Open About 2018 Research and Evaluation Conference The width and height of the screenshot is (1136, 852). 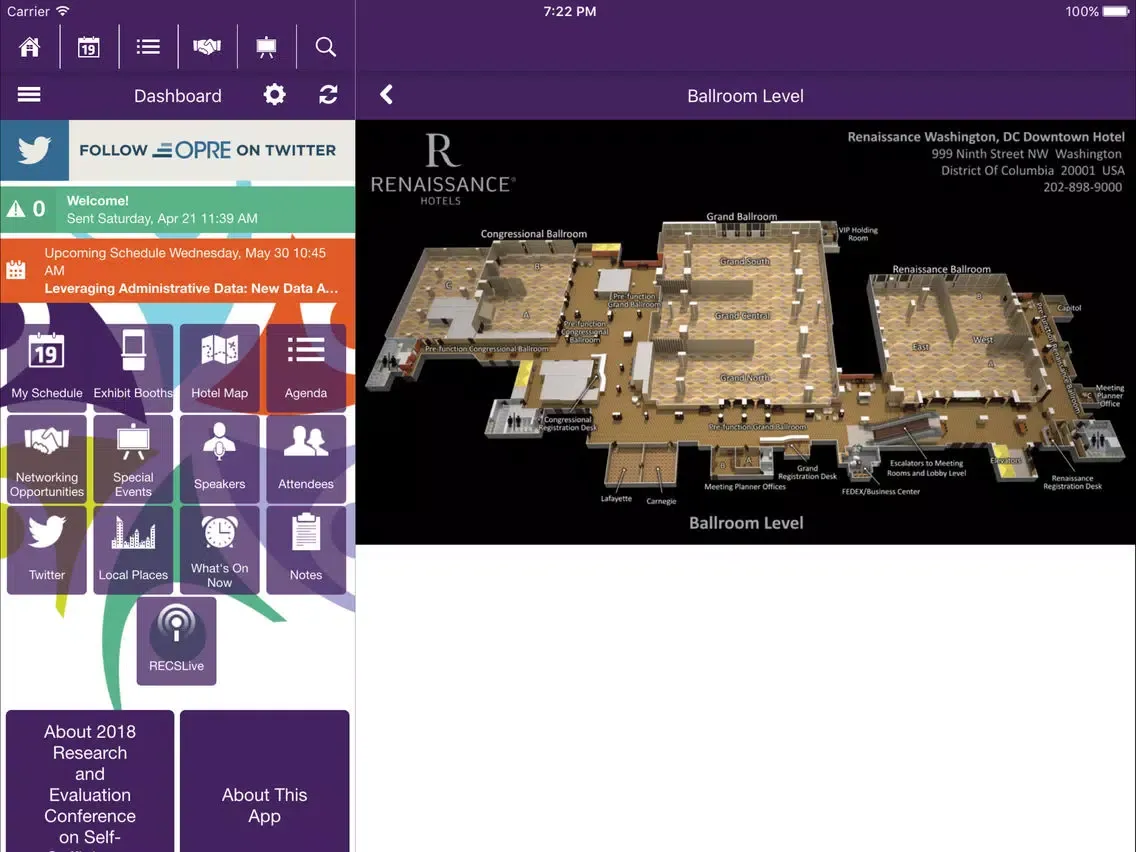(90, 781)
